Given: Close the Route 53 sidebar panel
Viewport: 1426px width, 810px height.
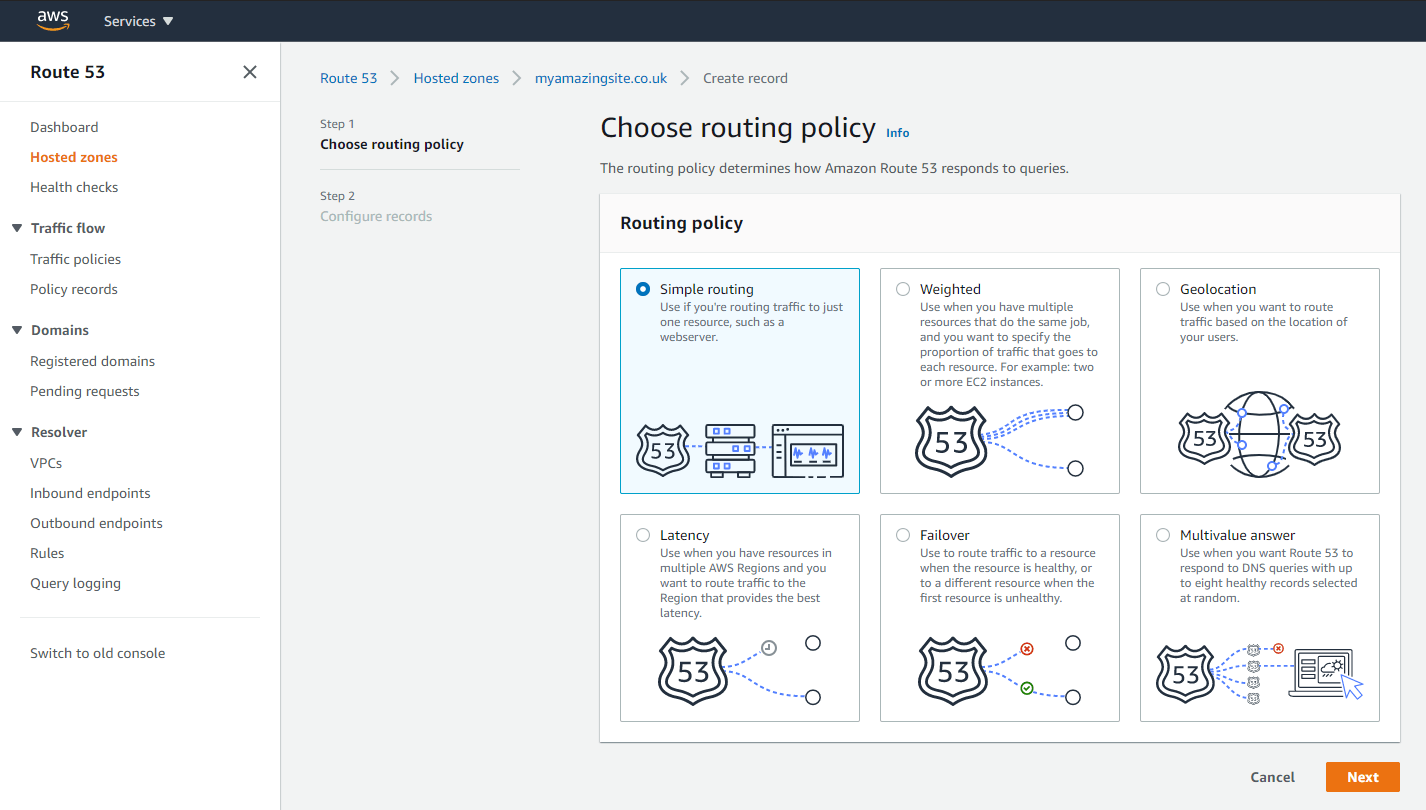Looking at the screenshot, I should (250, 72).
